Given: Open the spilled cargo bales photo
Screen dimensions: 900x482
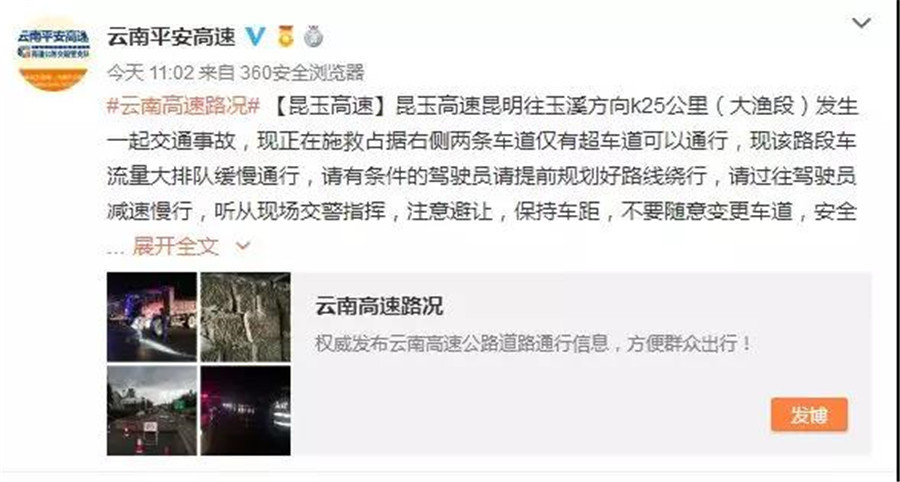Looking at the screenshot, I should tap(246, 317).
